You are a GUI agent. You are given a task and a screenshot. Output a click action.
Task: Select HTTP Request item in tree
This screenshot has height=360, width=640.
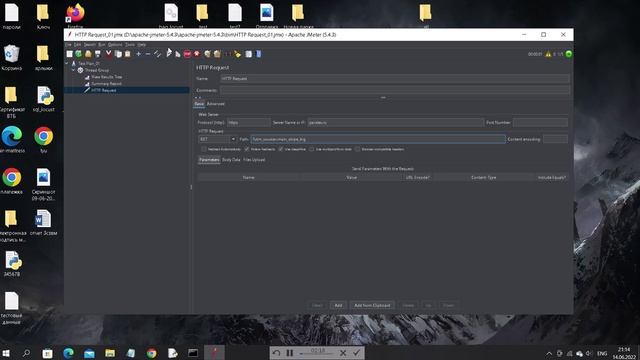(104, 90)
